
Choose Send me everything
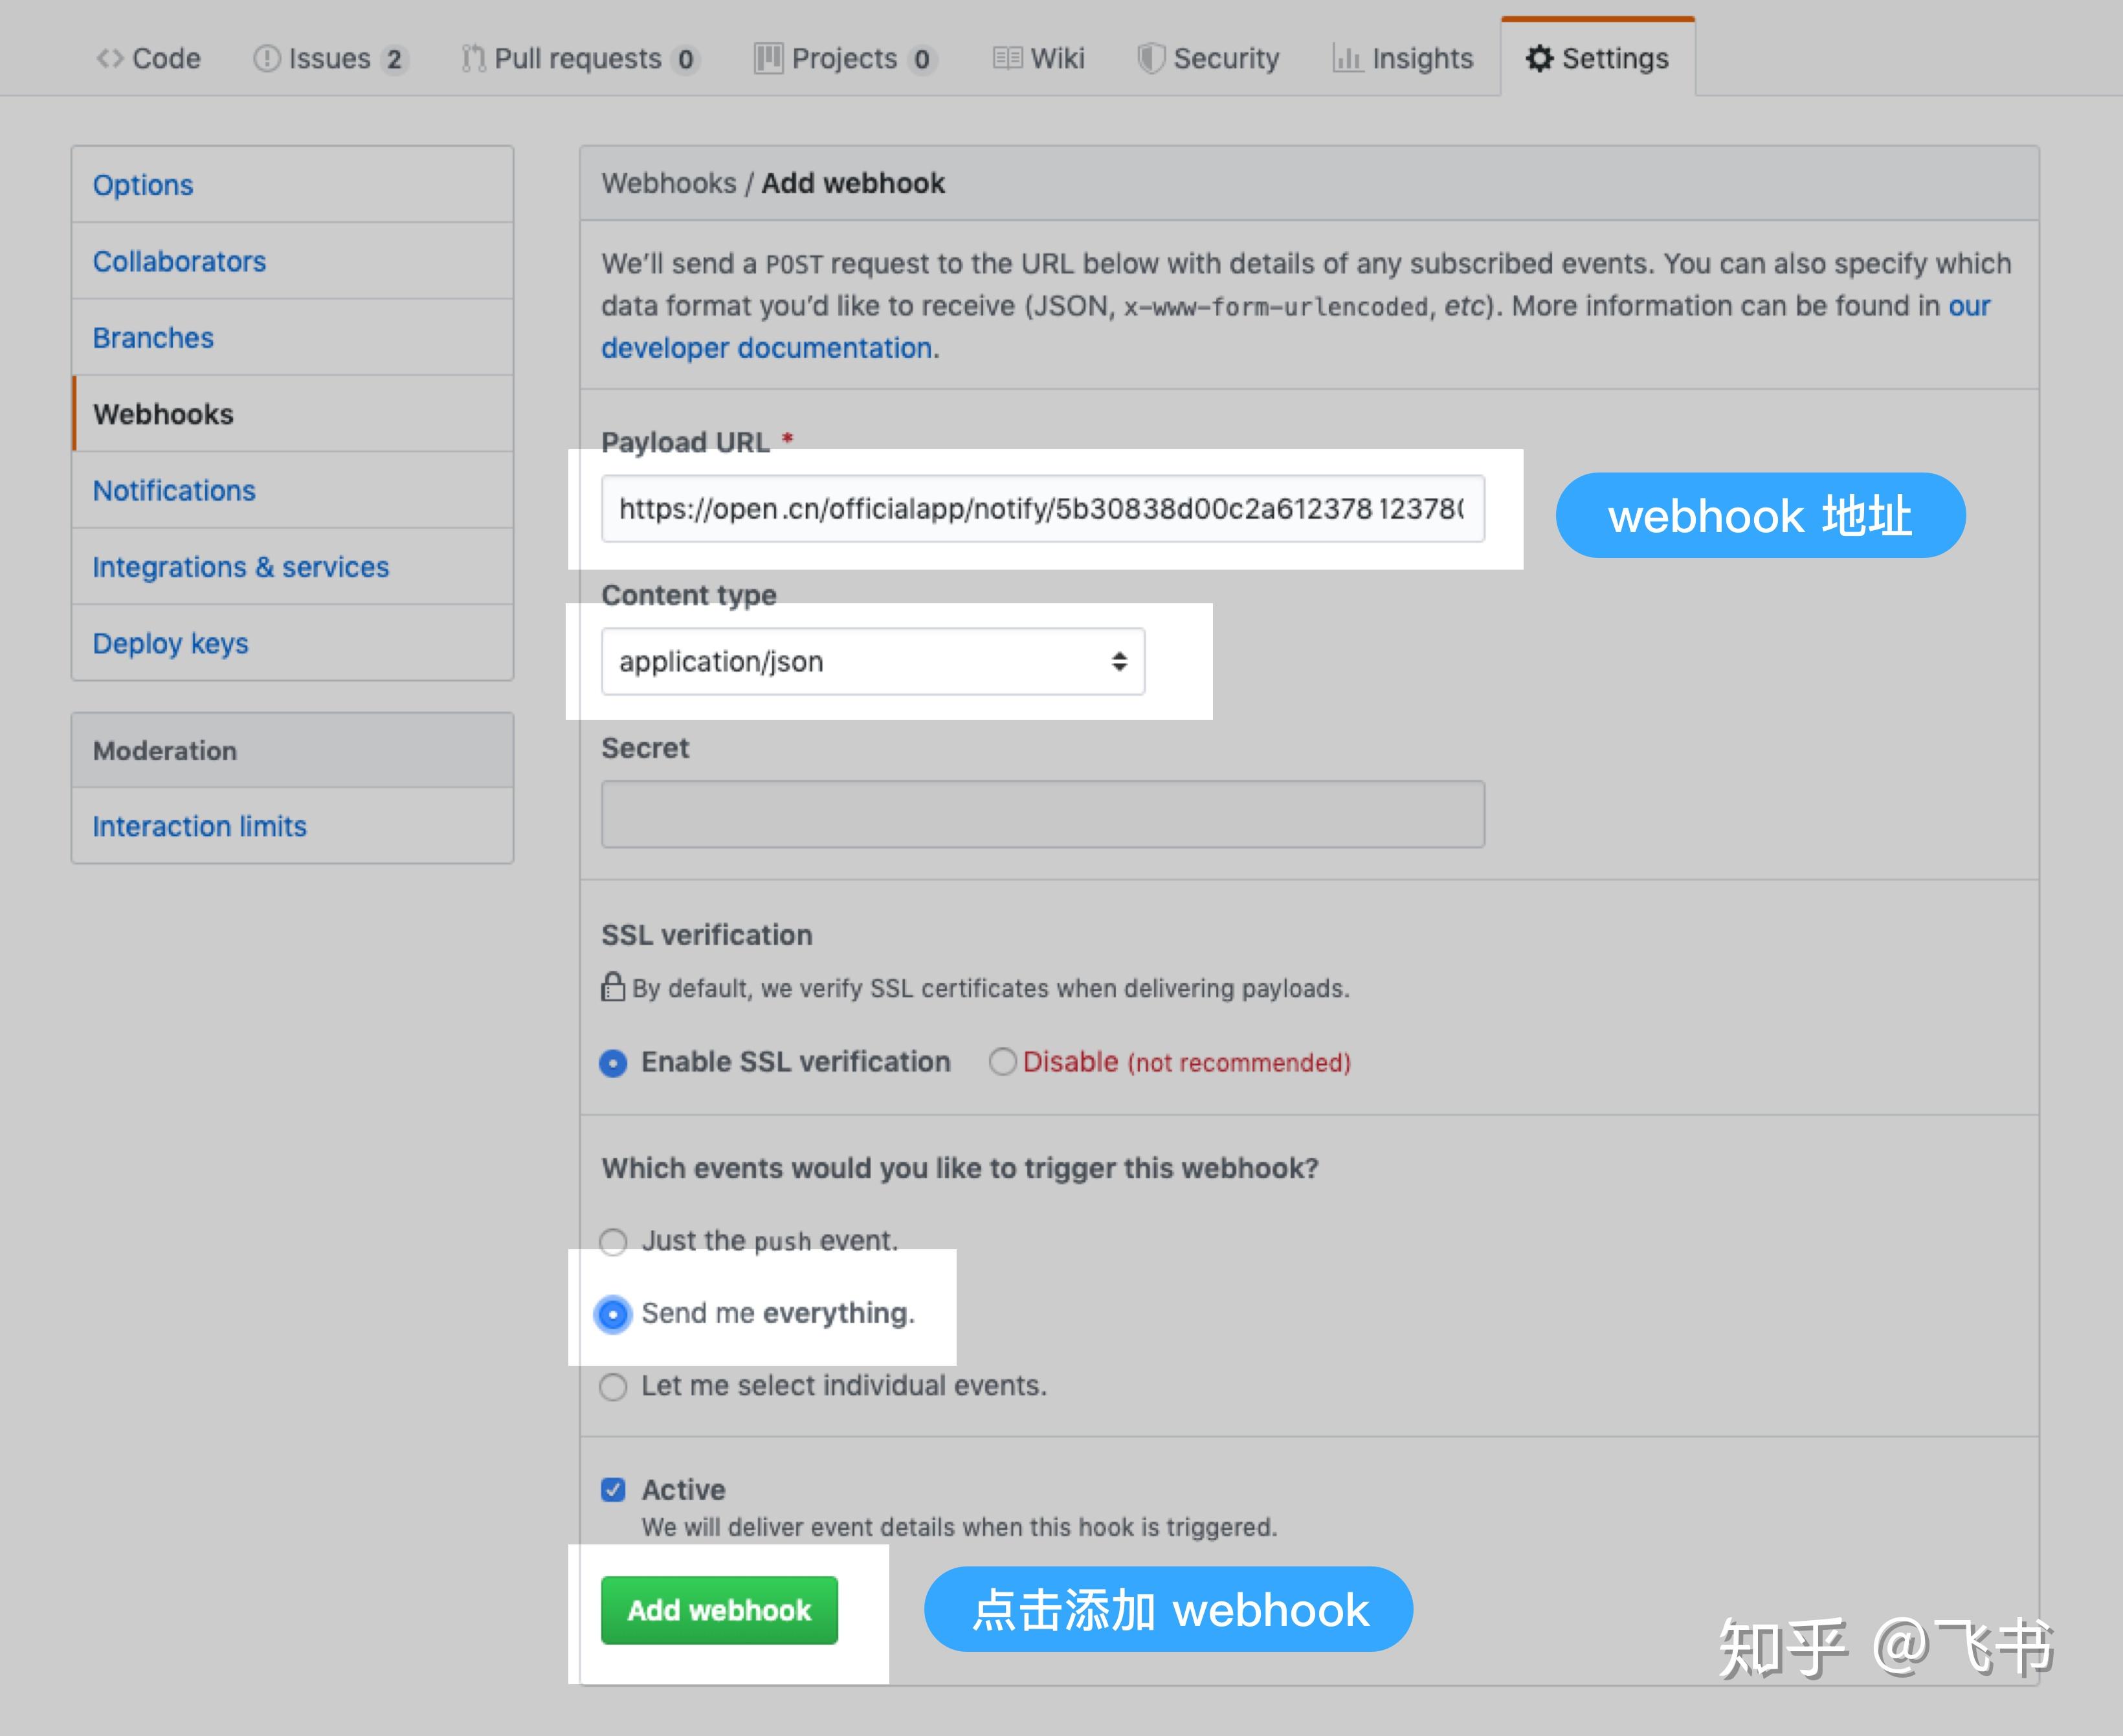click(613, 1314)
